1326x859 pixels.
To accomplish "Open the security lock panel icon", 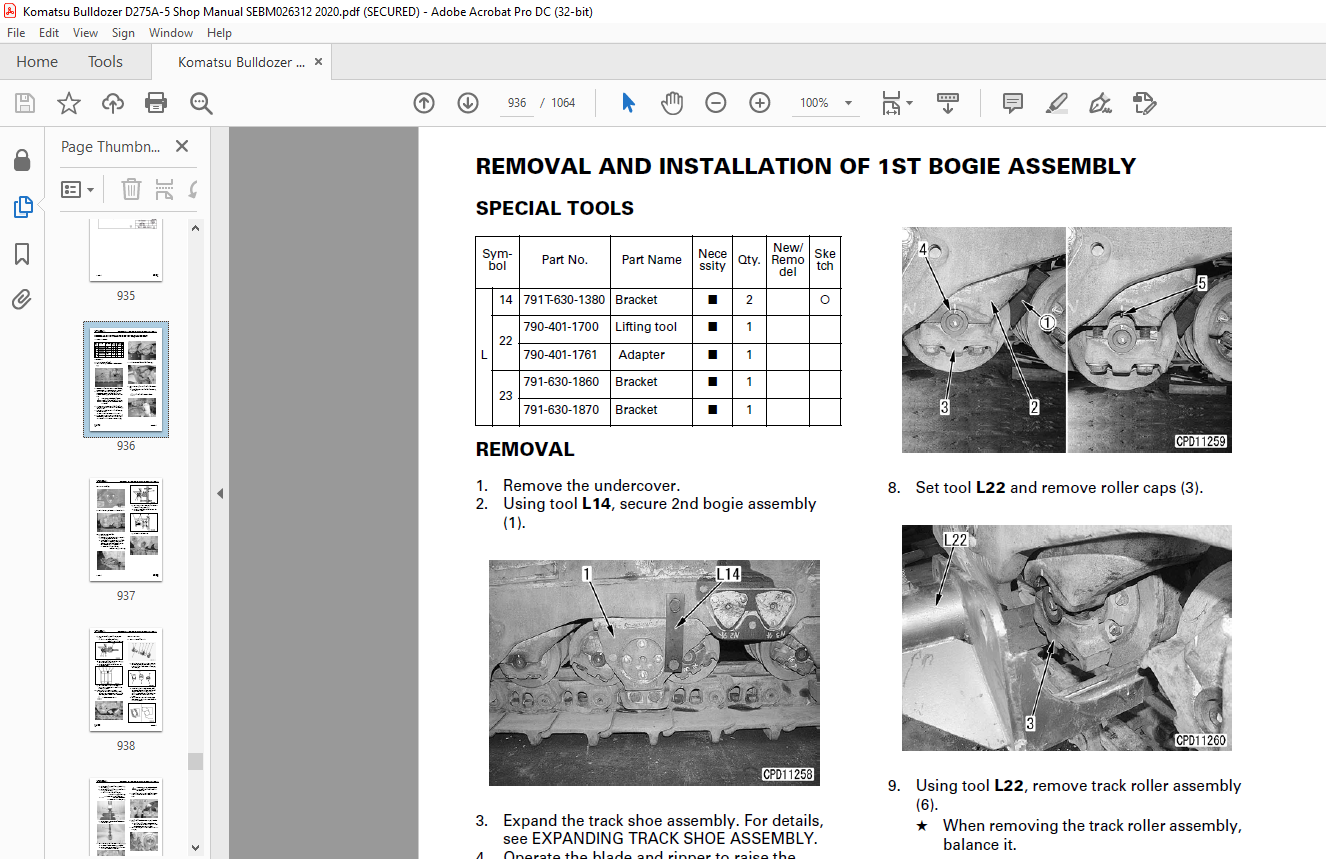I will point(22,161).
